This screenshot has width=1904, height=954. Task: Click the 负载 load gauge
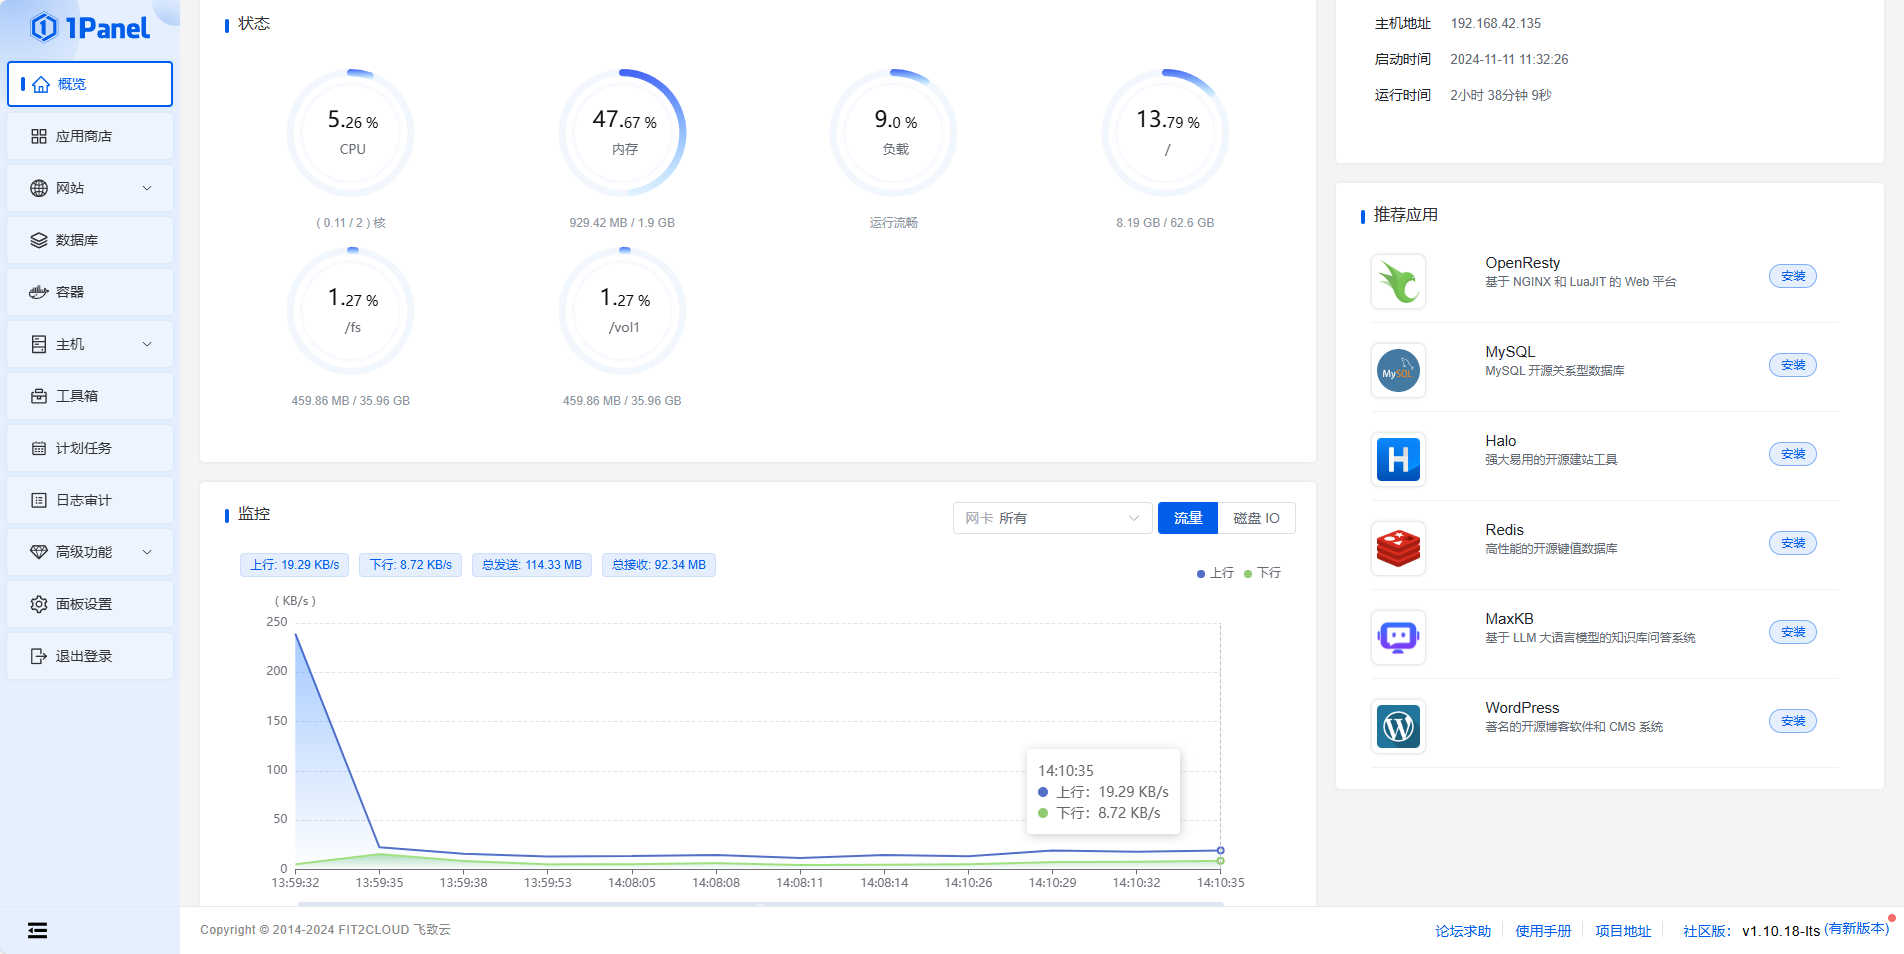pos(894,132)
